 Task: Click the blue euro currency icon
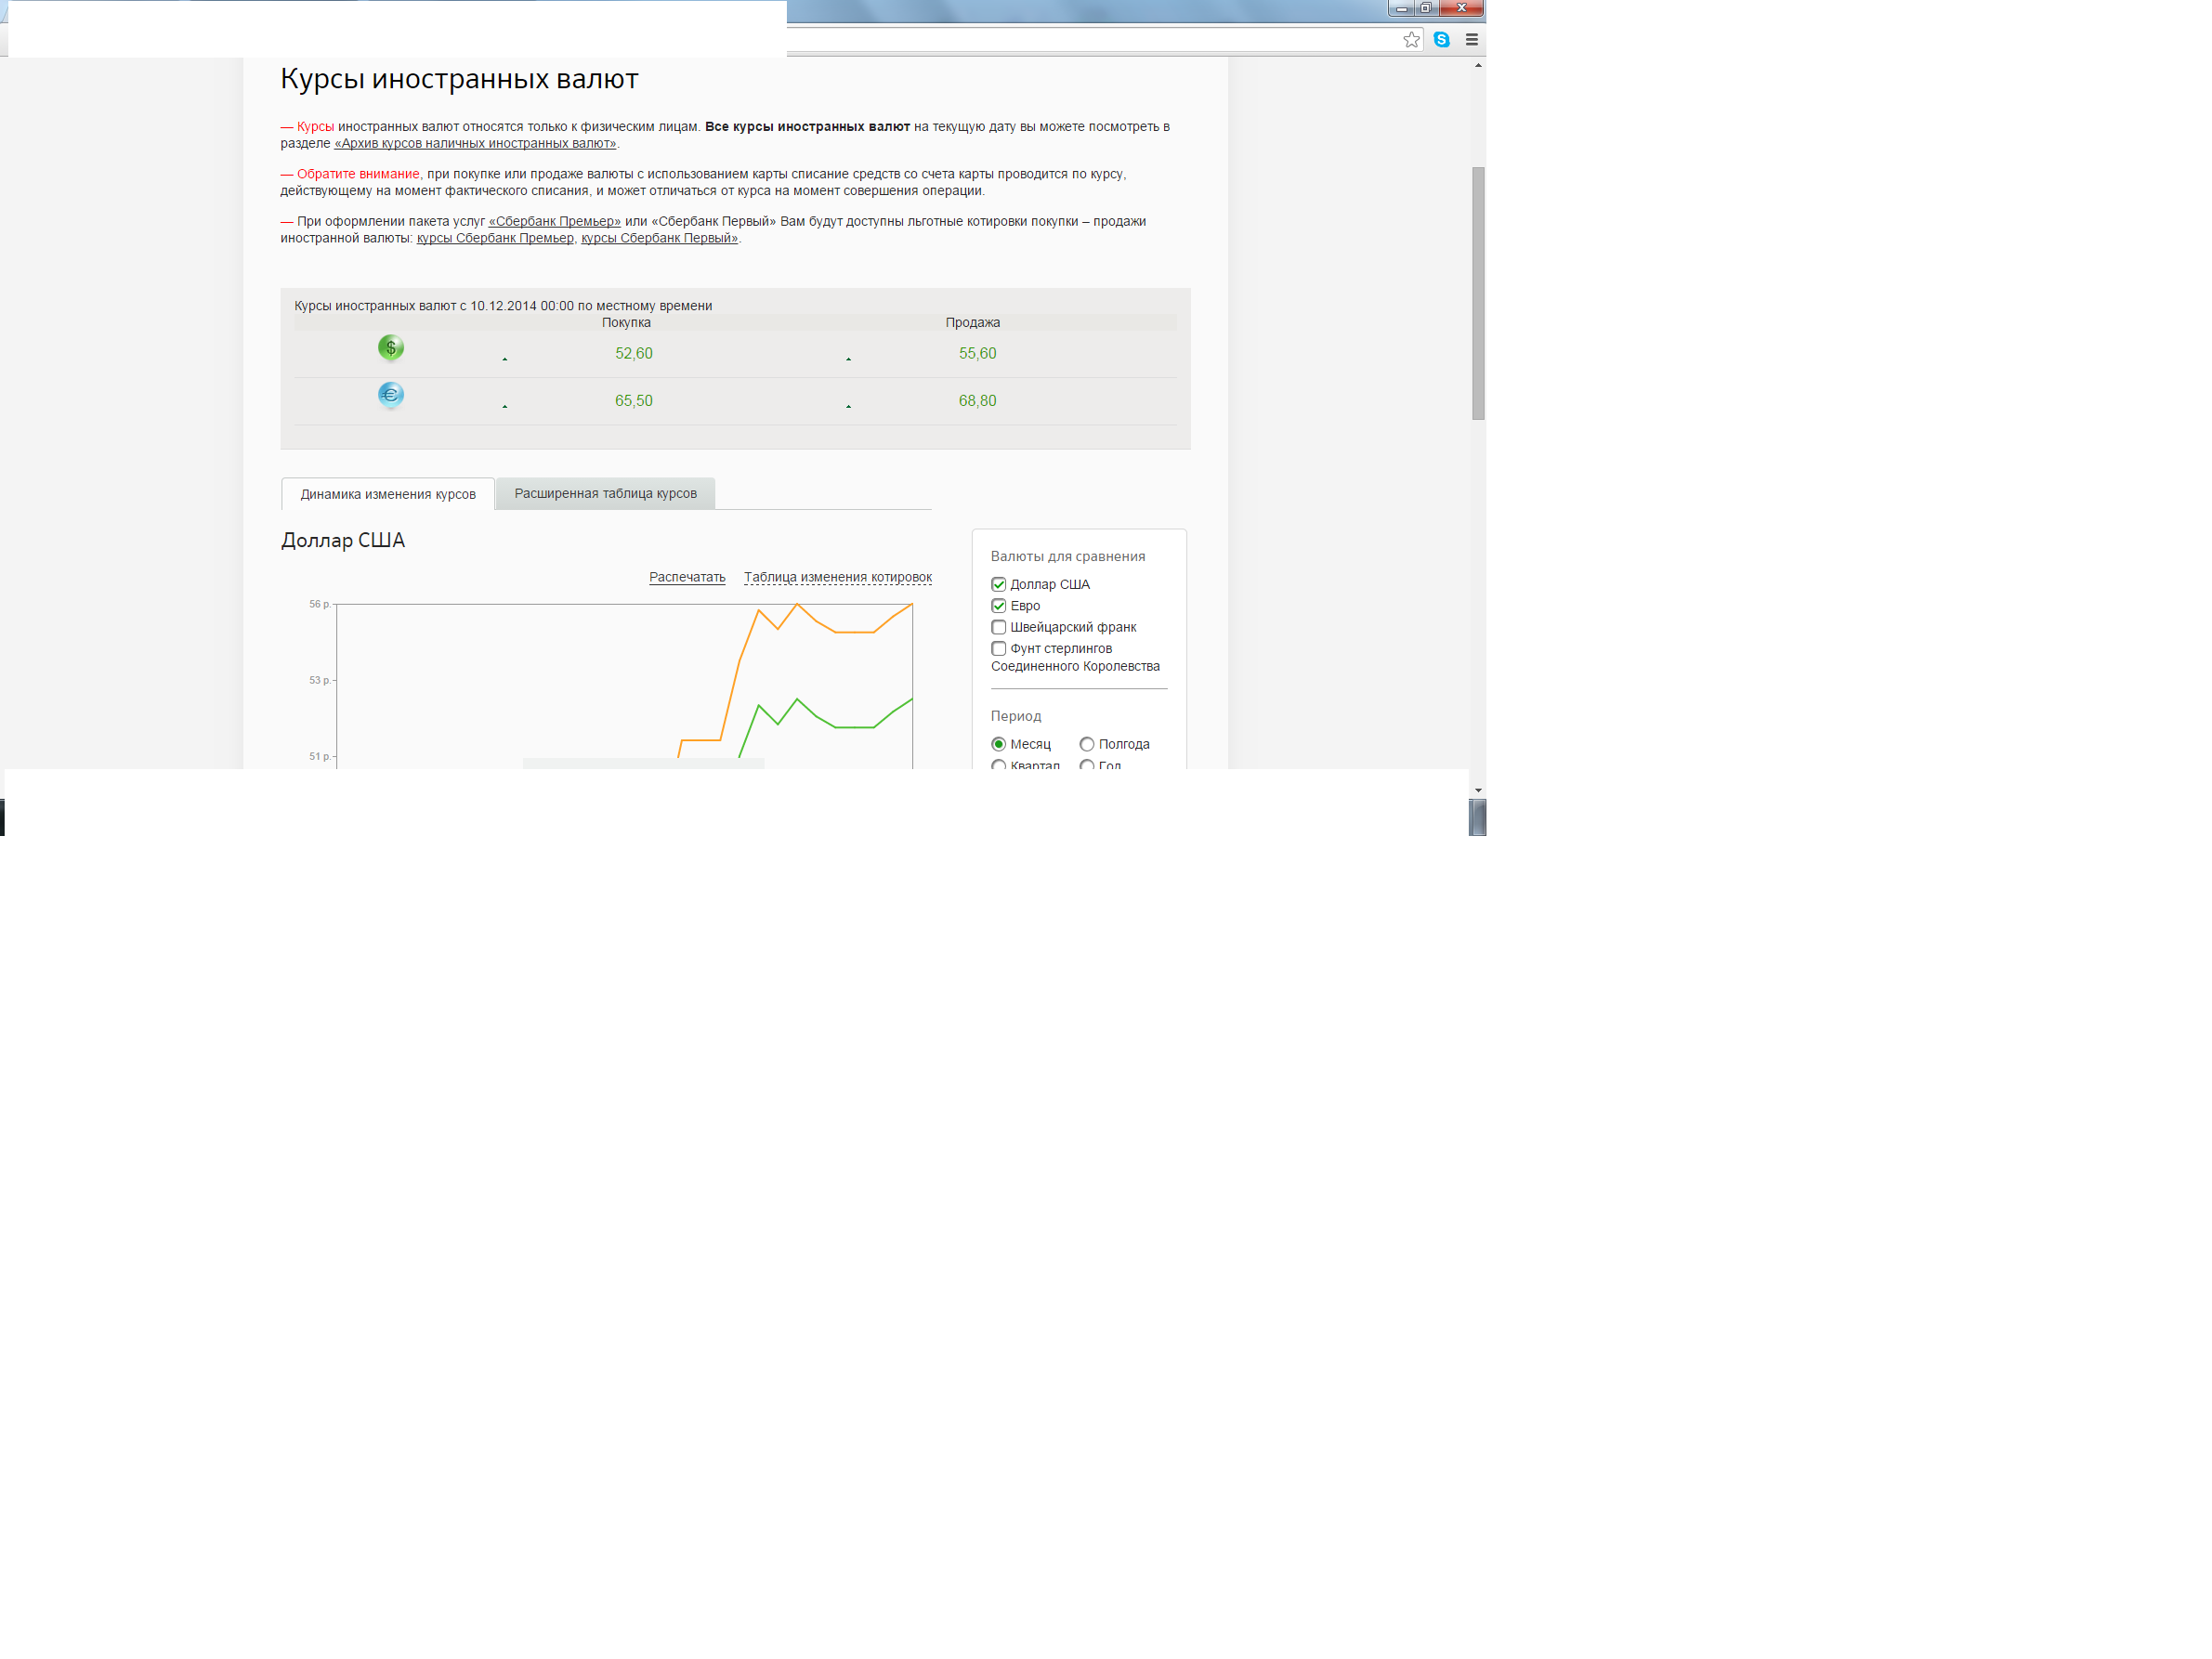(x=390, y=395)
